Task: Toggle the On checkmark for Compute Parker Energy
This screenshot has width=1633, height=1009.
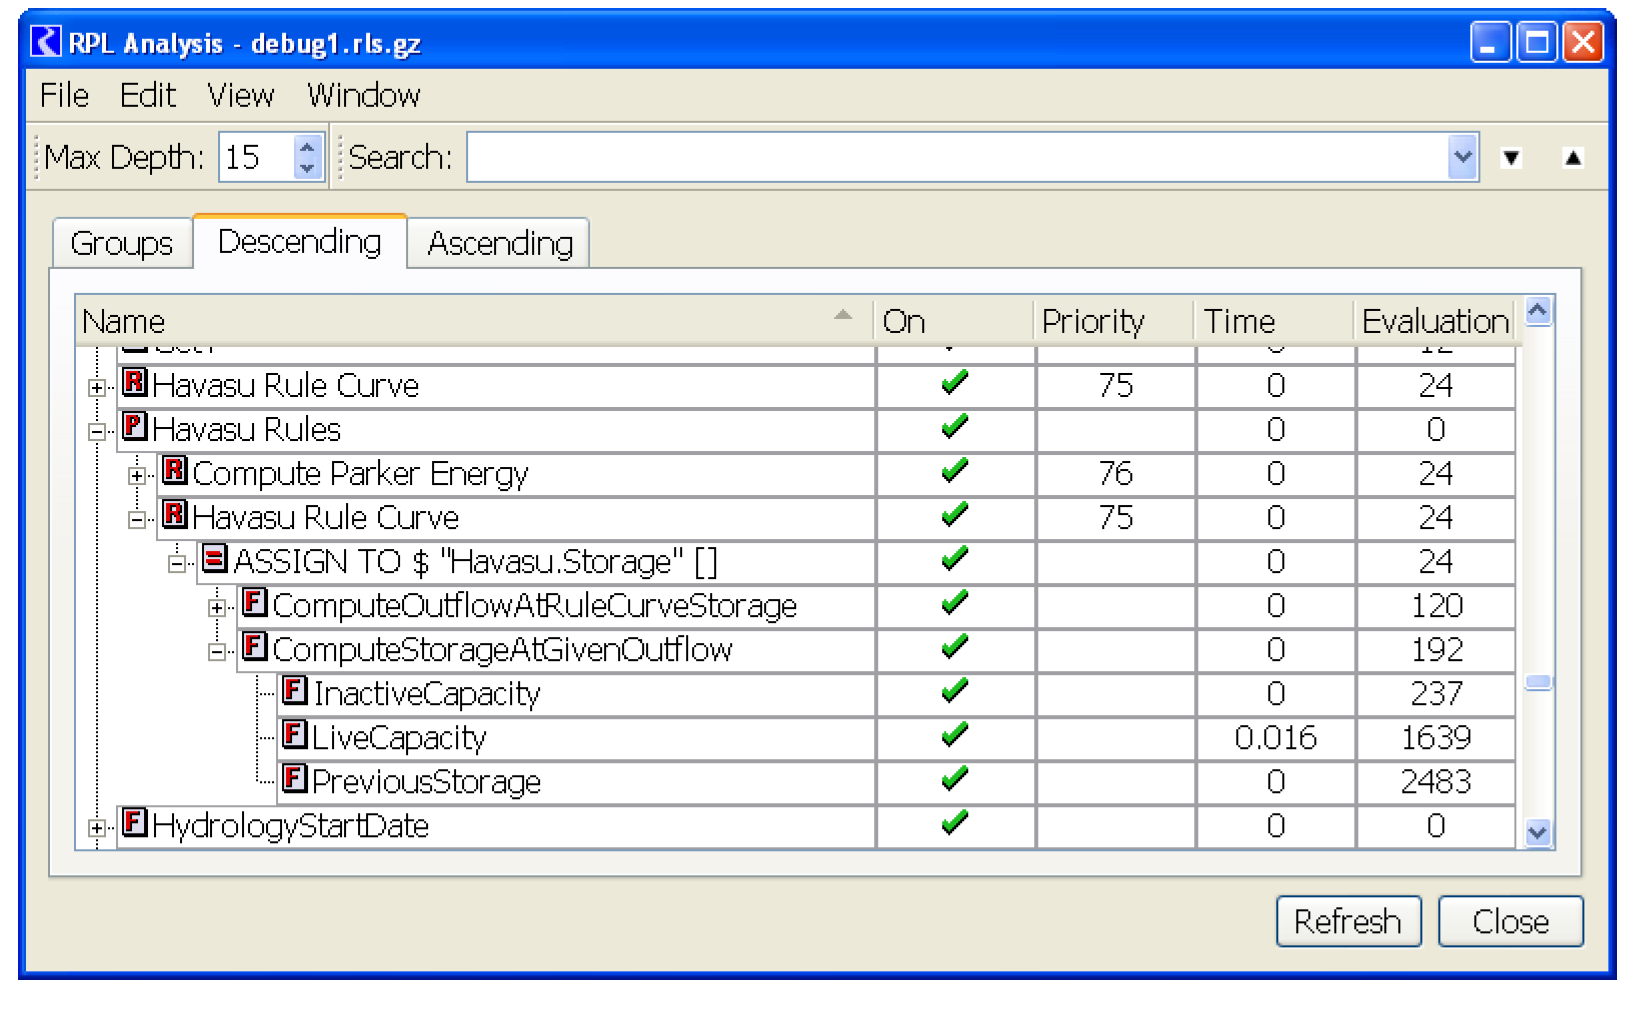Action: [x=954, y=471]
